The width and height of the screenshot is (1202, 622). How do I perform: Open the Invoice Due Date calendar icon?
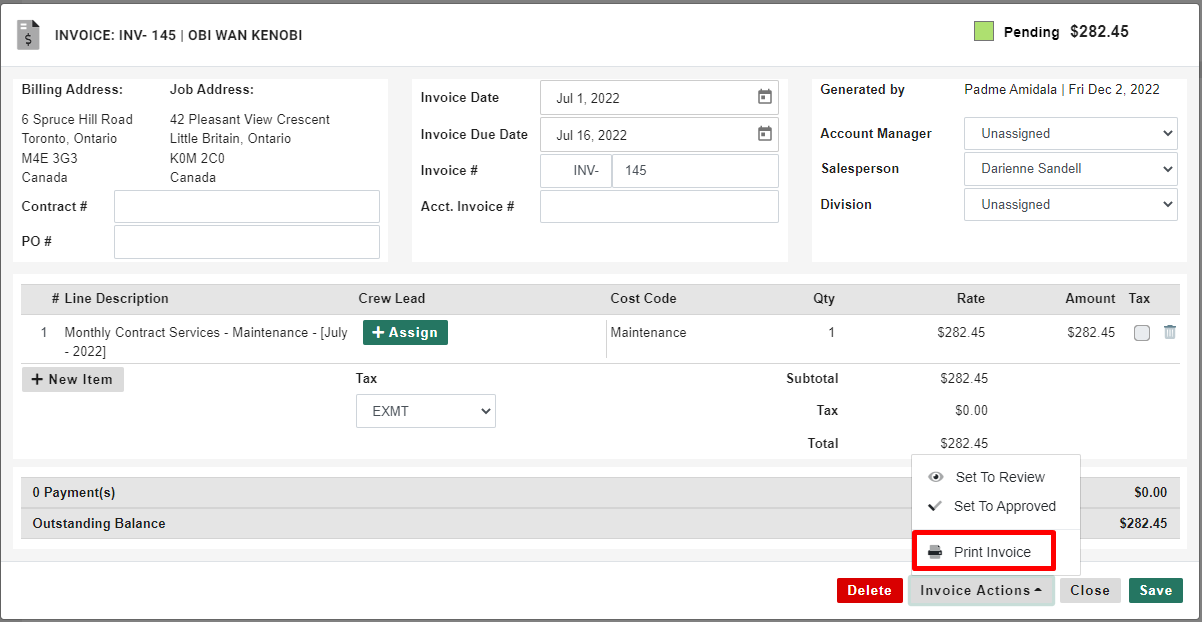pos(765,134)
